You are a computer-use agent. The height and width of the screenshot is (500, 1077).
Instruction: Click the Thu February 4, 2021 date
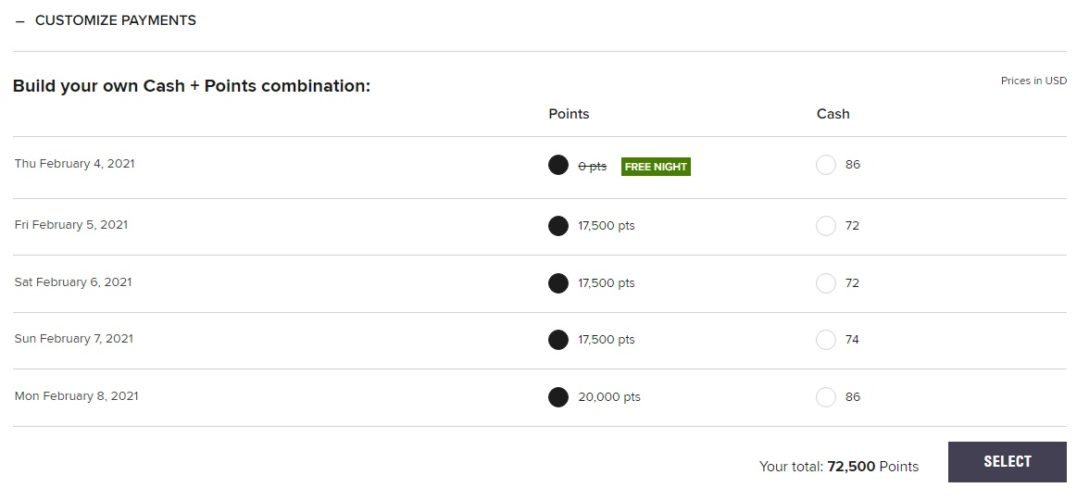[75, 164]
